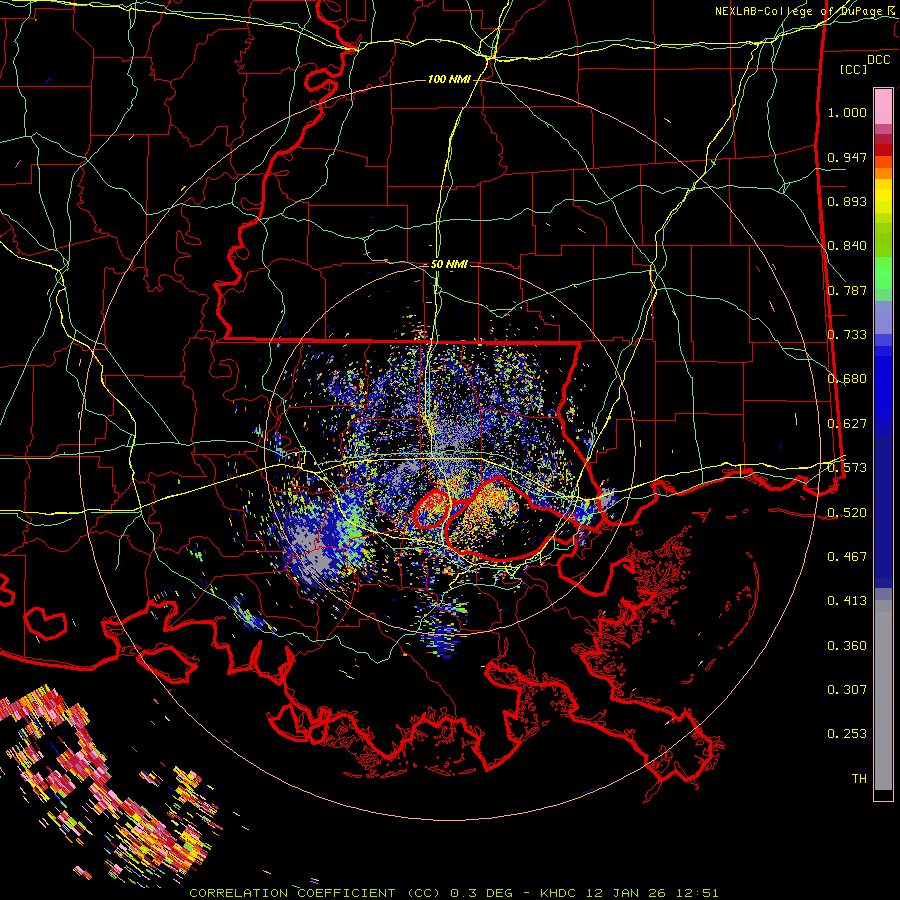Image resolution: width=900 pixels, height=900 pixels.
Task: Click the 0.253 legend value
Action: click(847, 734)
